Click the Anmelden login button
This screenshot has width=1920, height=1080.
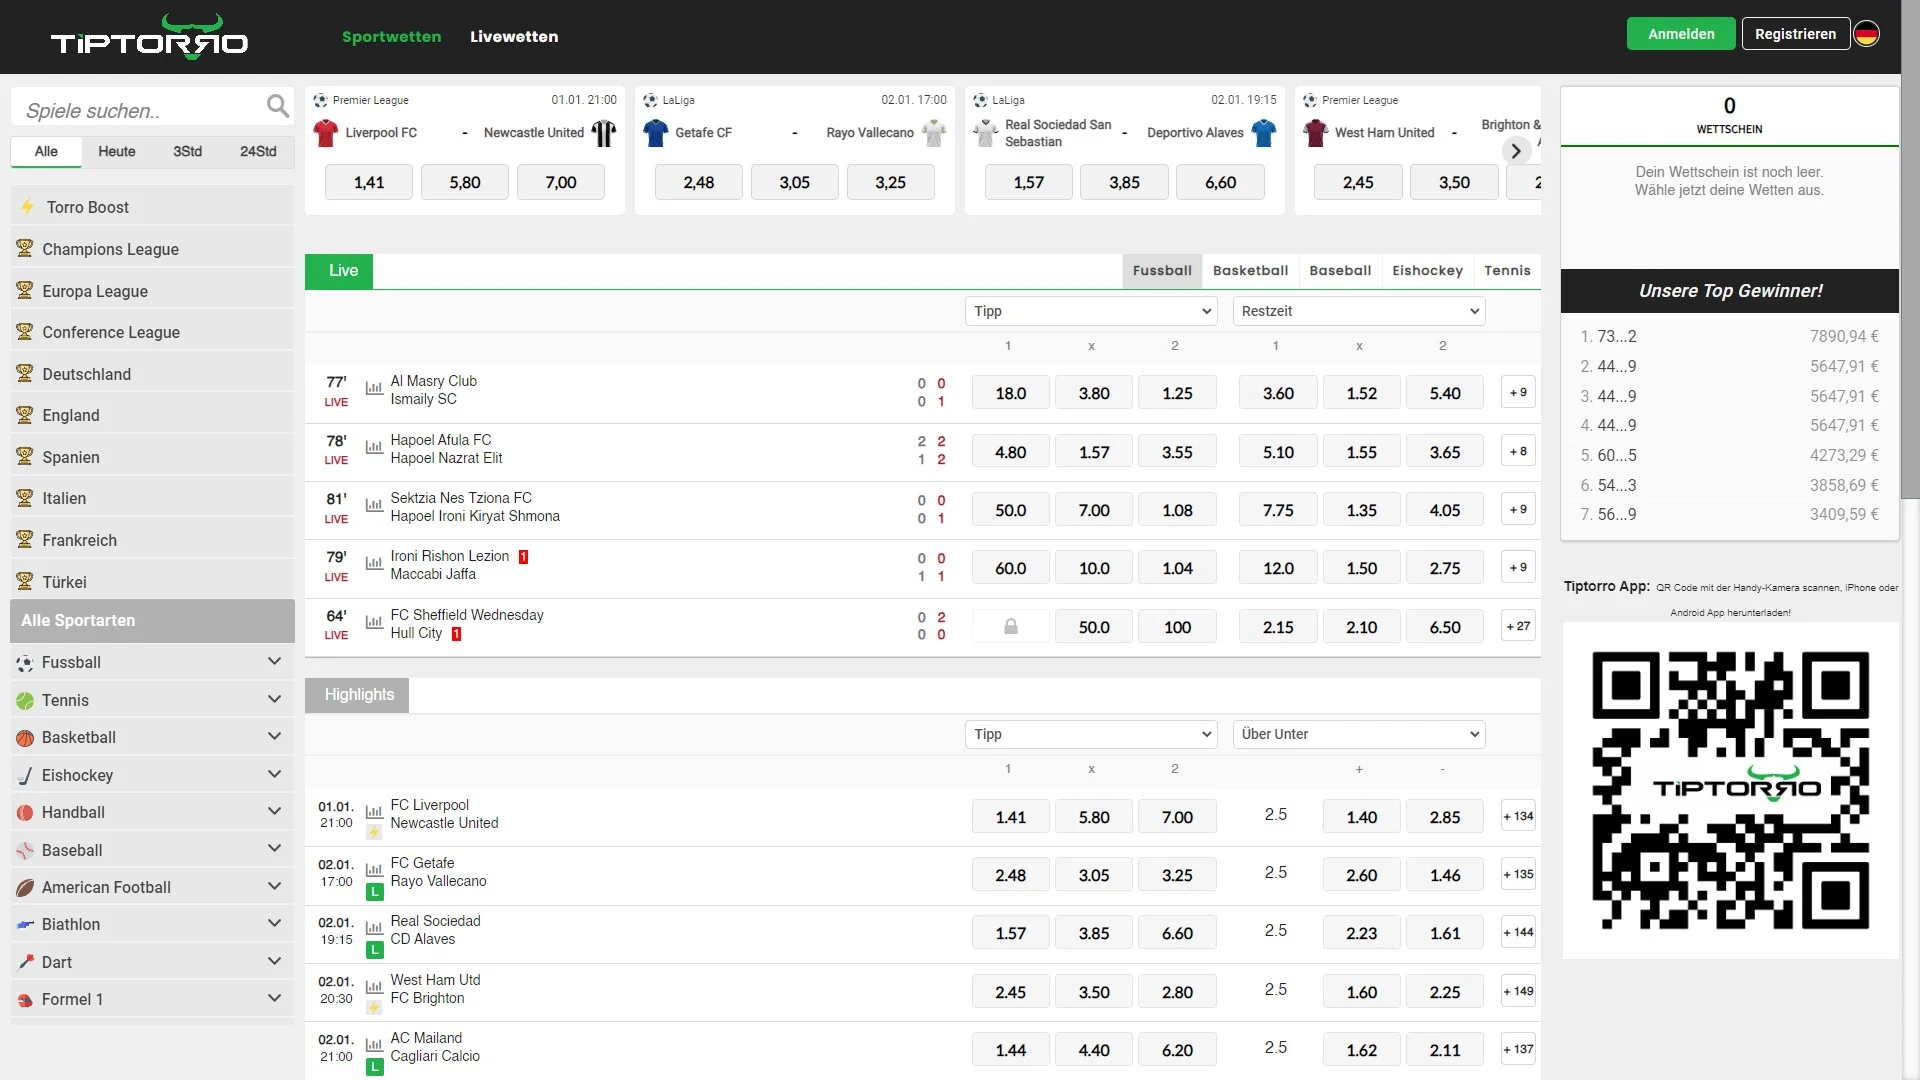point(1680,32)
